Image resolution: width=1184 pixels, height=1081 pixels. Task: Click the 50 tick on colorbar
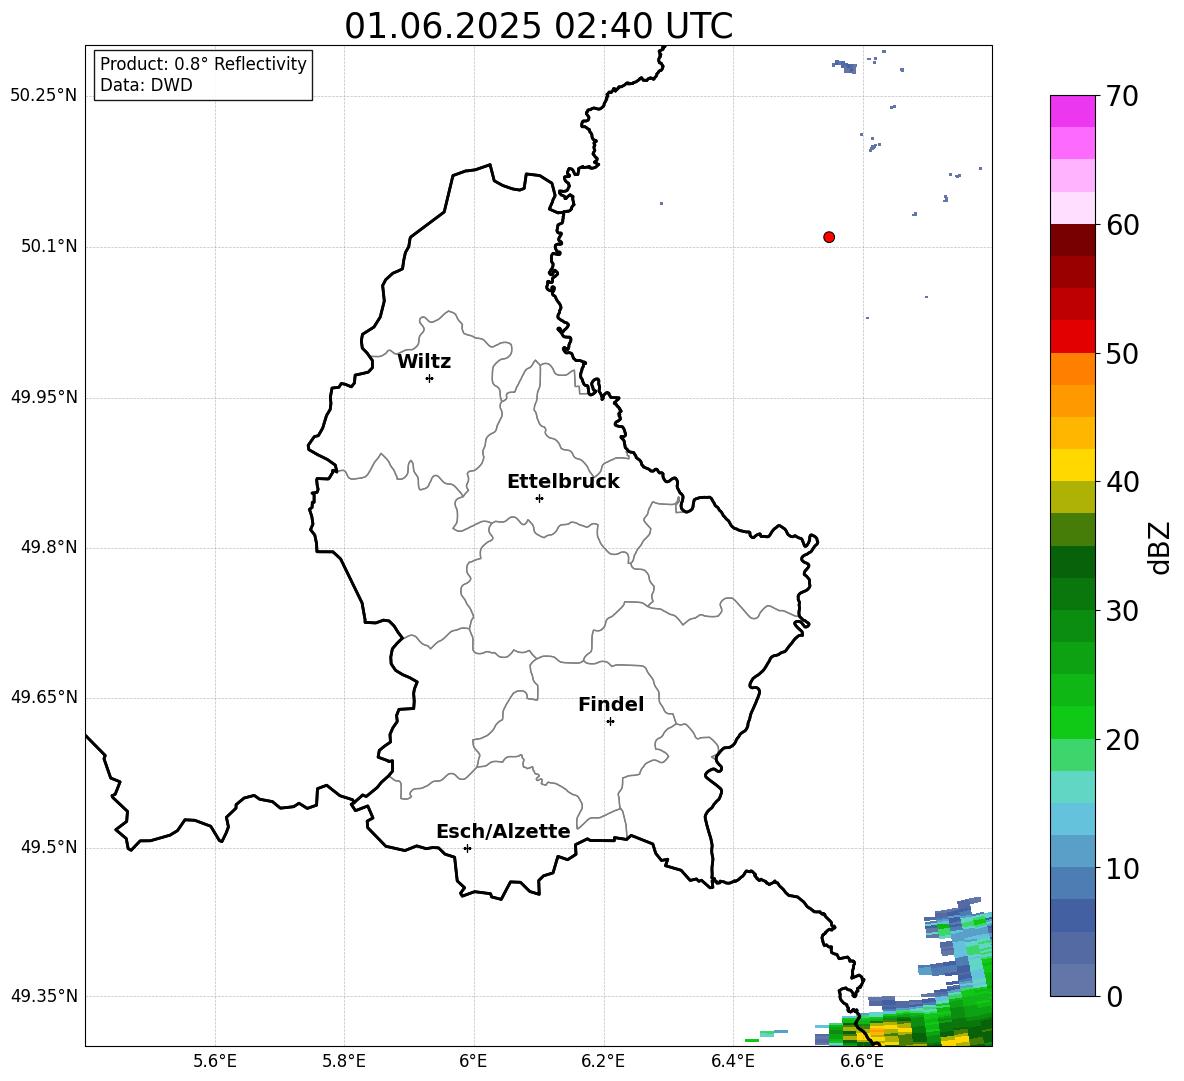click(1123, 354)
